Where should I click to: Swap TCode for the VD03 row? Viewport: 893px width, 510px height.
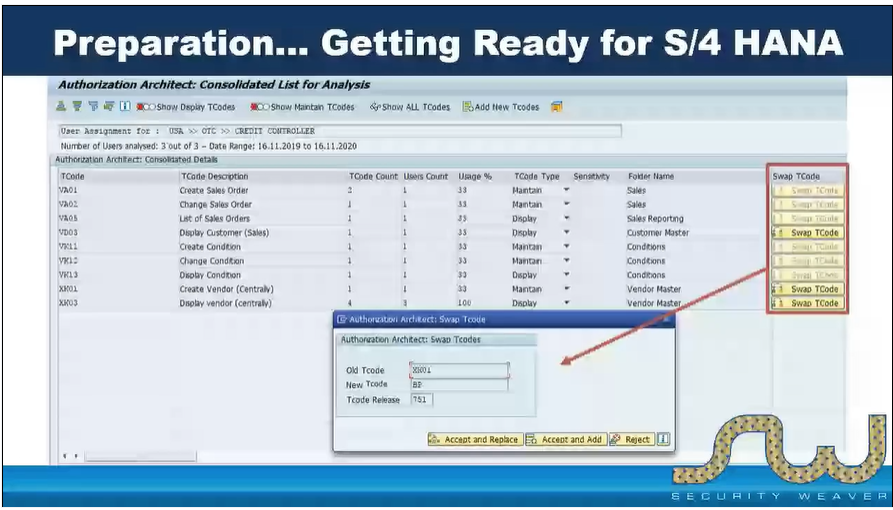pos(808,232)
